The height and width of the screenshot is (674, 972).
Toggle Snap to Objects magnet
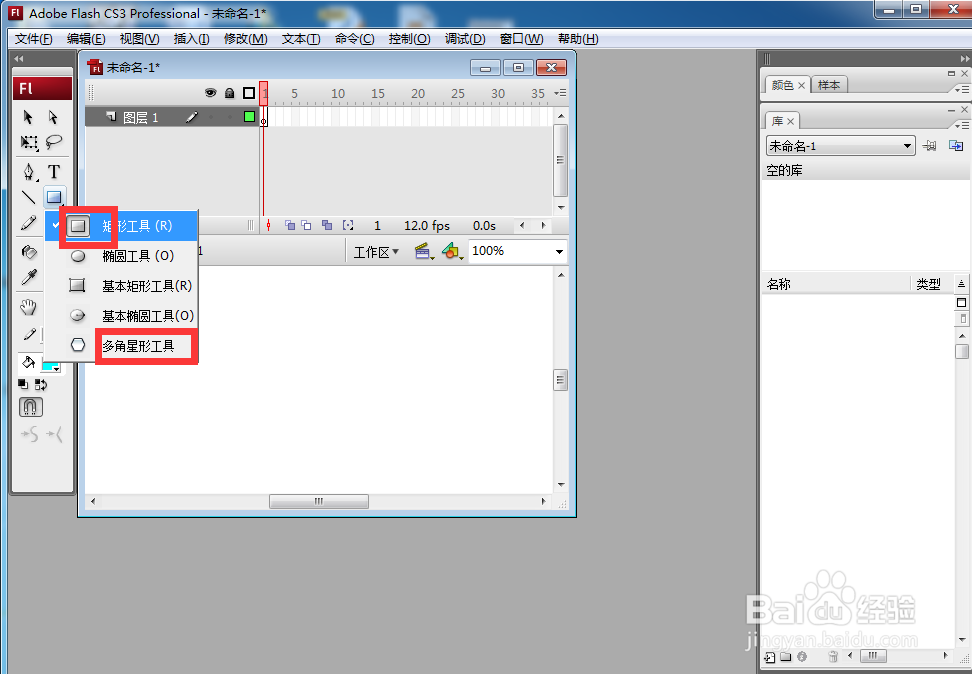click(x=30, y=407)
